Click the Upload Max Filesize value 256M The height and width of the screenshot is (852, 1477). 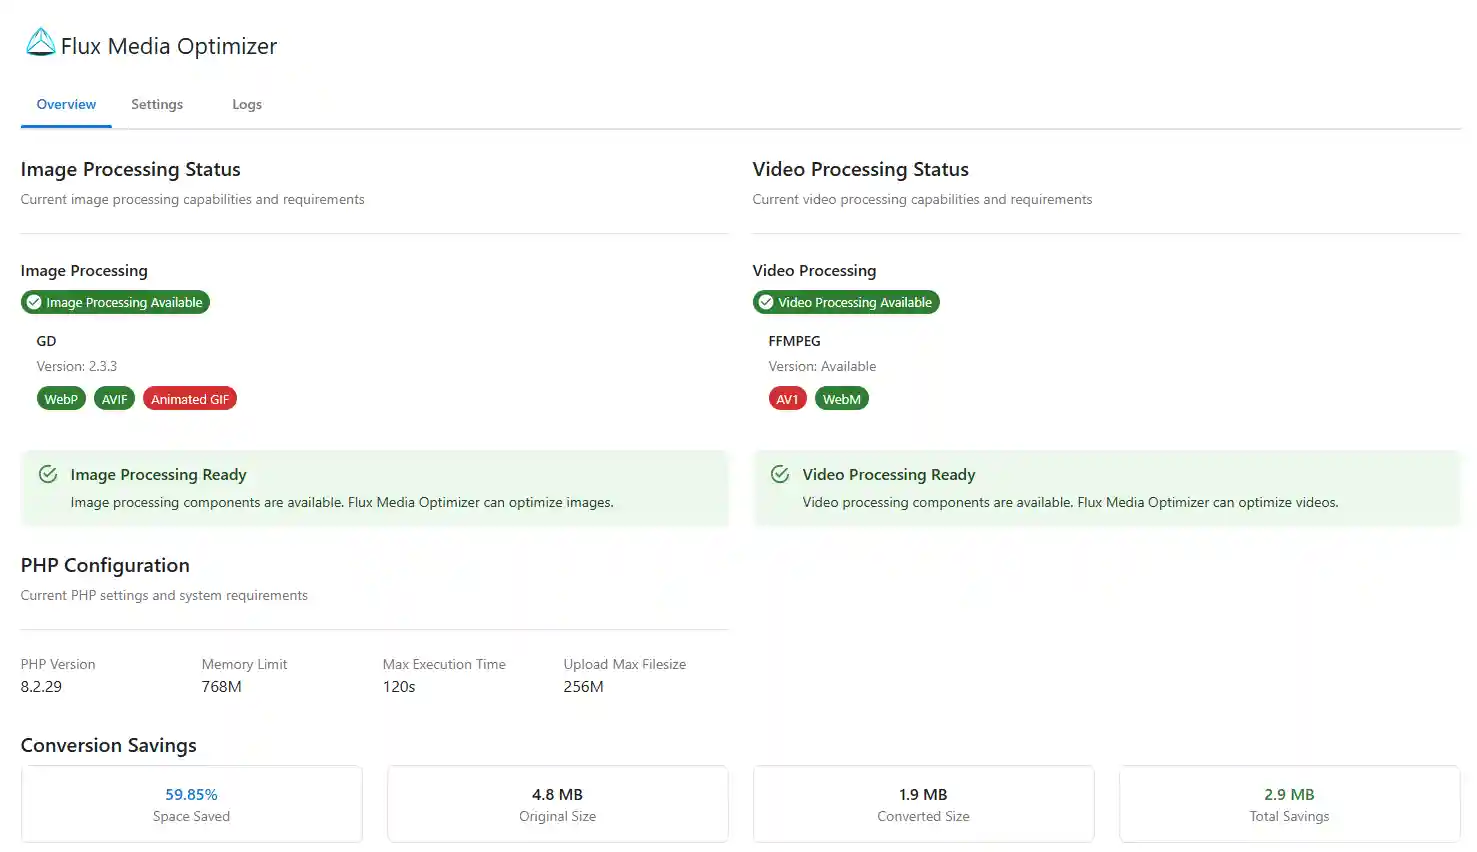584,687
